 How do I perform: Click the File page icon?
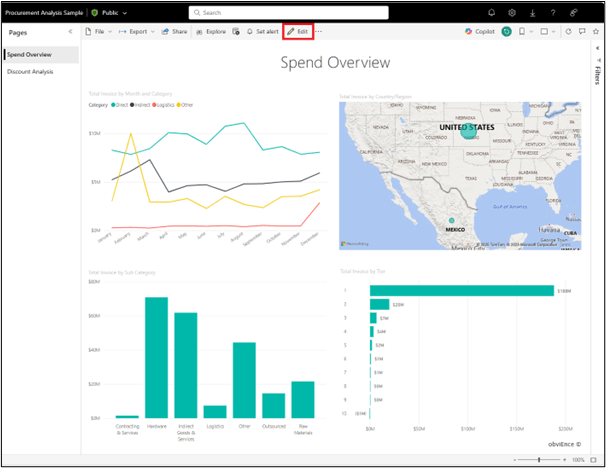click(88, 32)
